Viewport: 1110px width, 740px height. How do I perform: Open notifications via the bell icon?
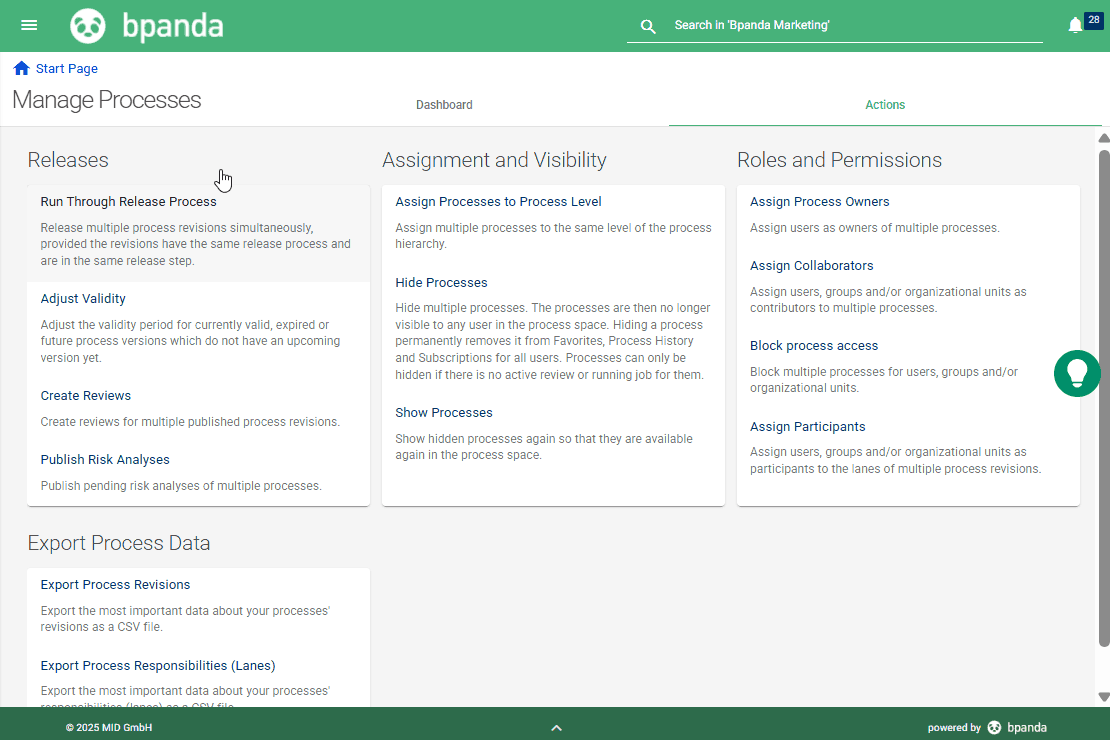(x=1074, y=23)
